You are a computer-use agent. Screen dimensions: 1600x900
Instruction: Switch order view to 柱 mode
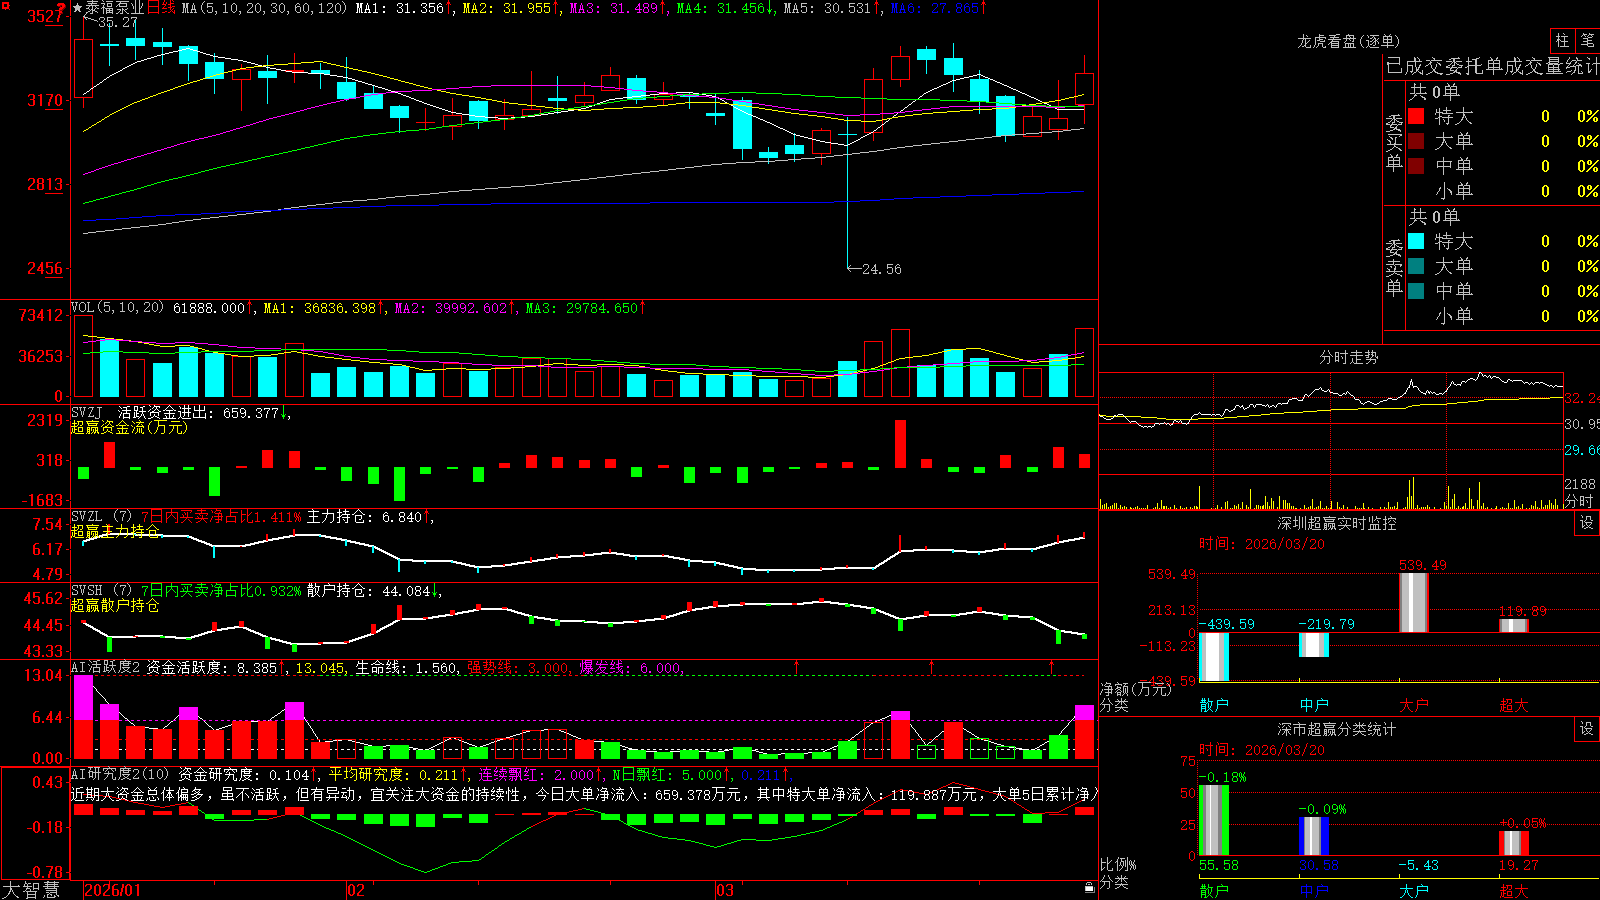pyautogui.click(x=1562, y=40)
